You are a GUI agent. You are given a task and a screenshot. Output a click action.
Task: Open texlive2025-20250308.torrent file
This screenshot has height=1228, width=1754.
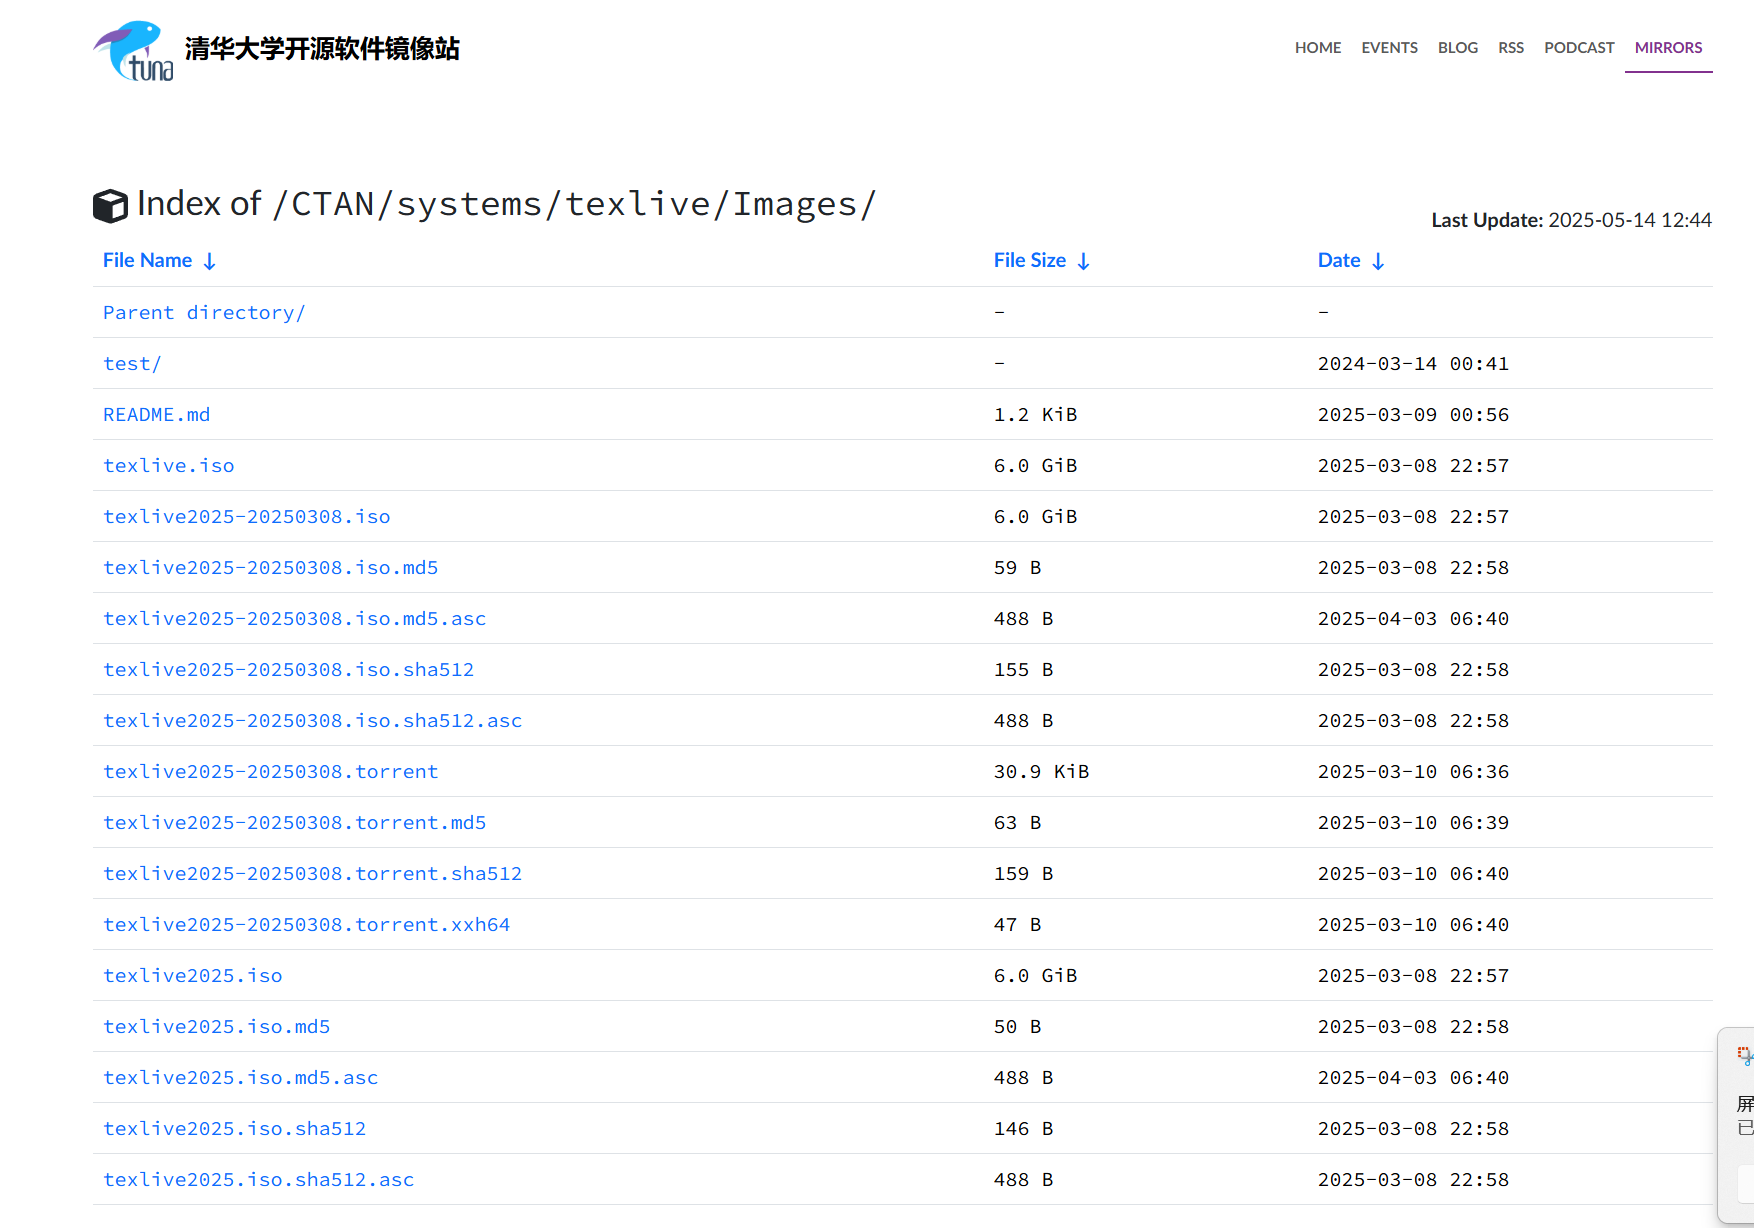[x=271, y=772]
